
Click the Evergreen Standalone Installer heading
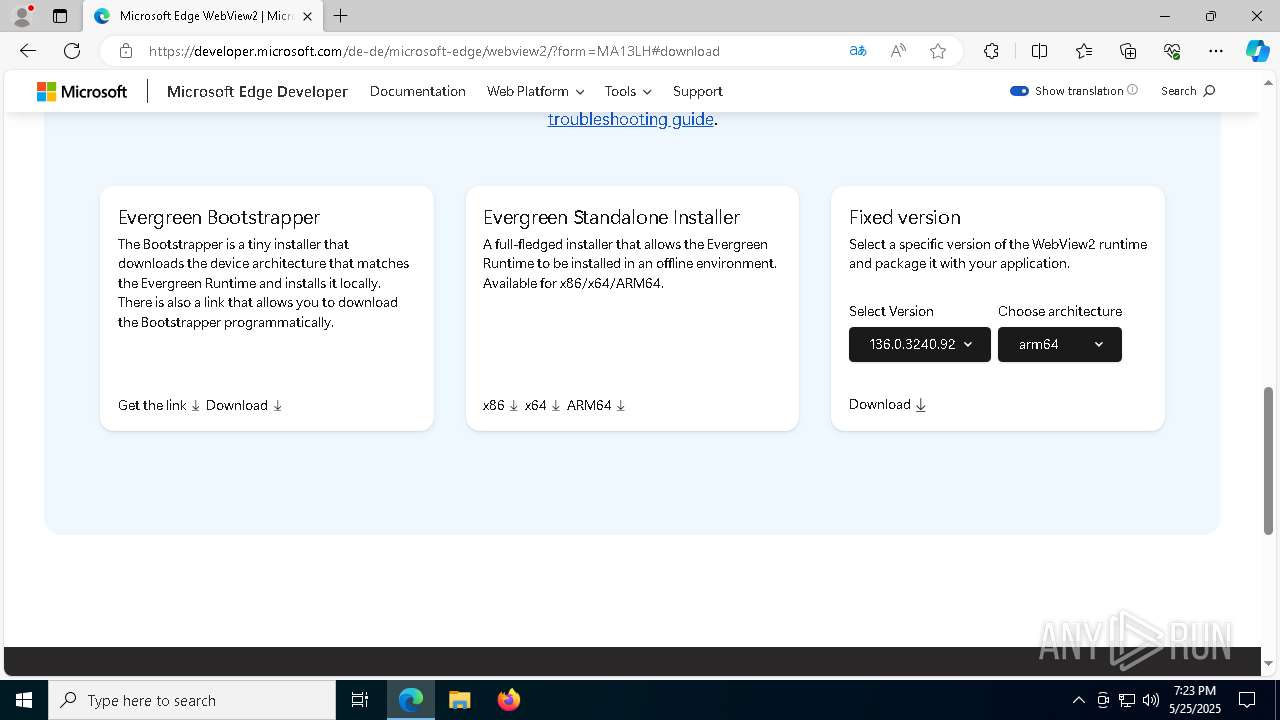611,217
